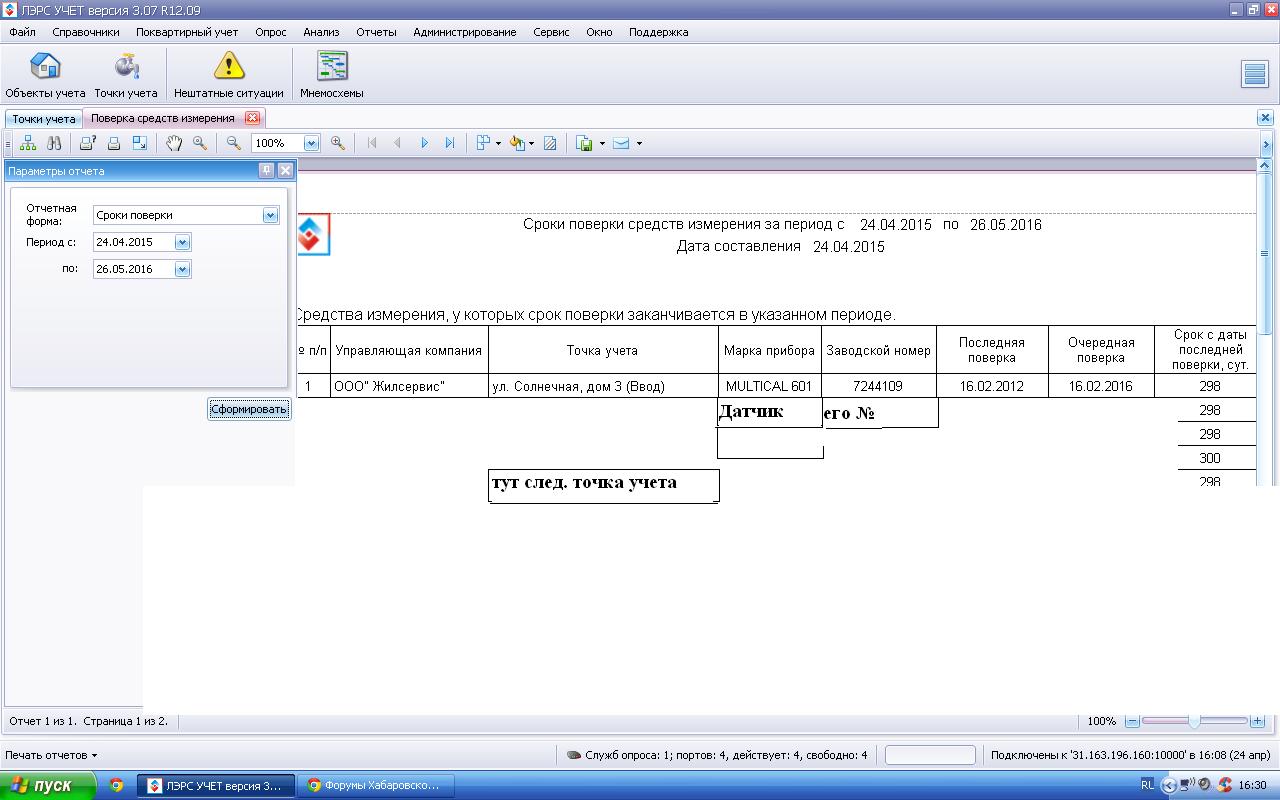Switch to the Точки учета tab

point(44,118)
